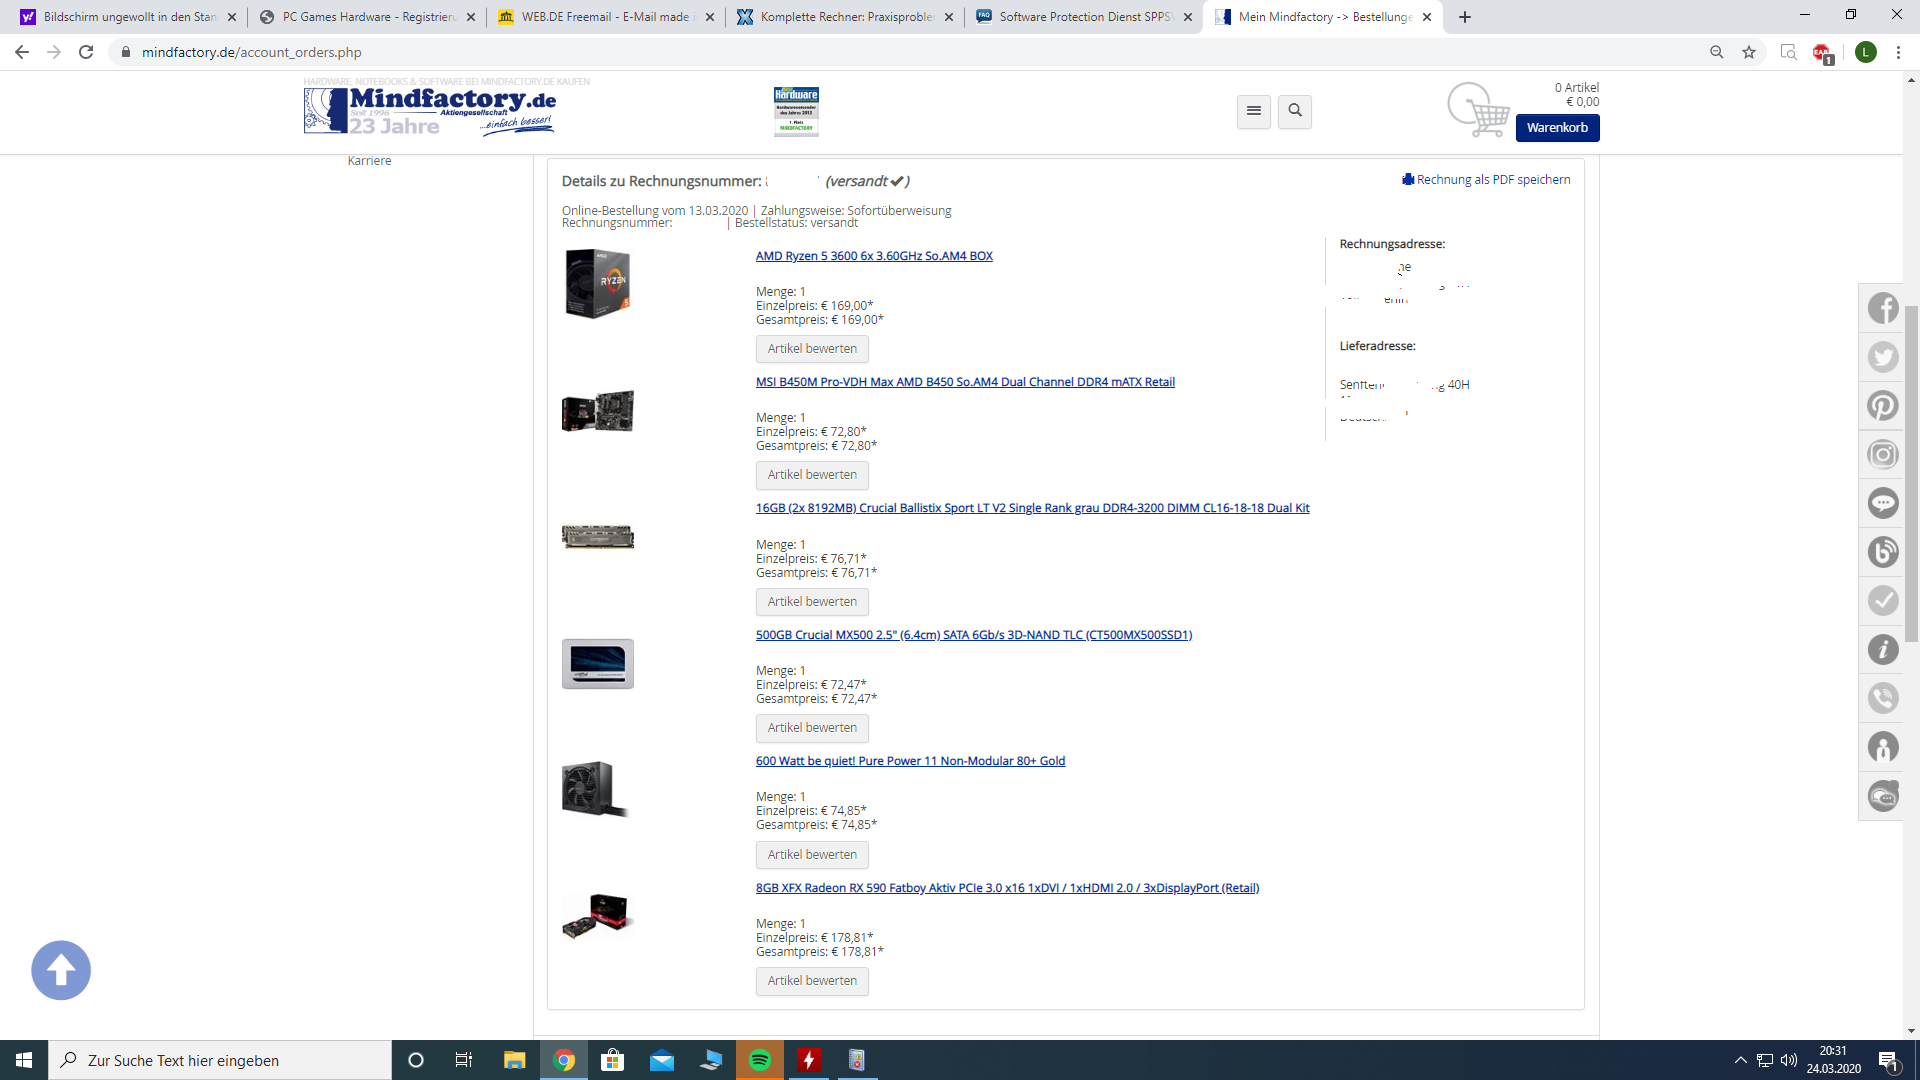Open Chrome's three-dot menu
The height and width of the screenshot is (1080, 1920).
coord(1898,52)
